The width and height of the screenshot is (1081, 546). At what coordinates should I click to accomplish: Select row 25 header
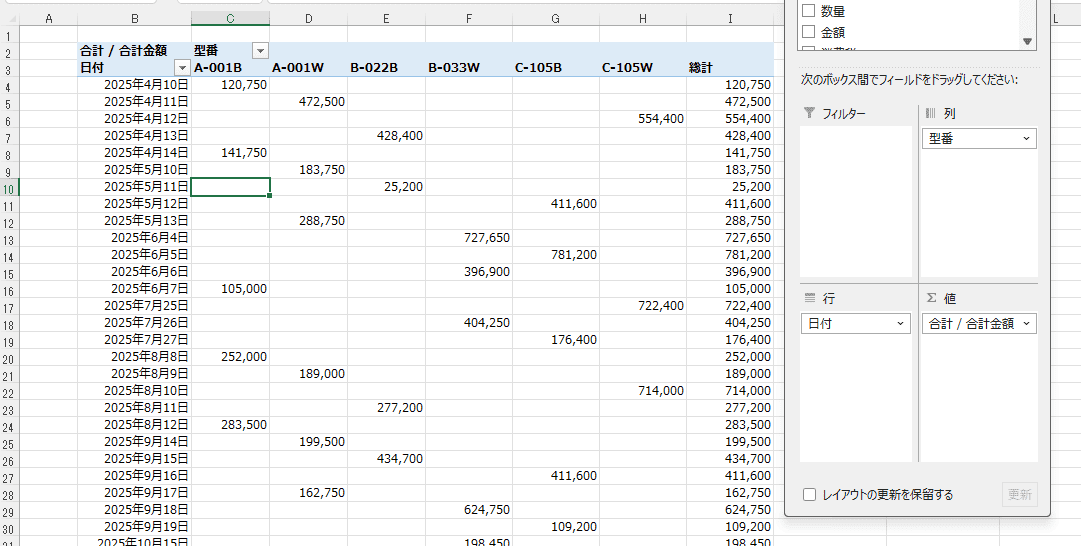click(x=9, y=442)
